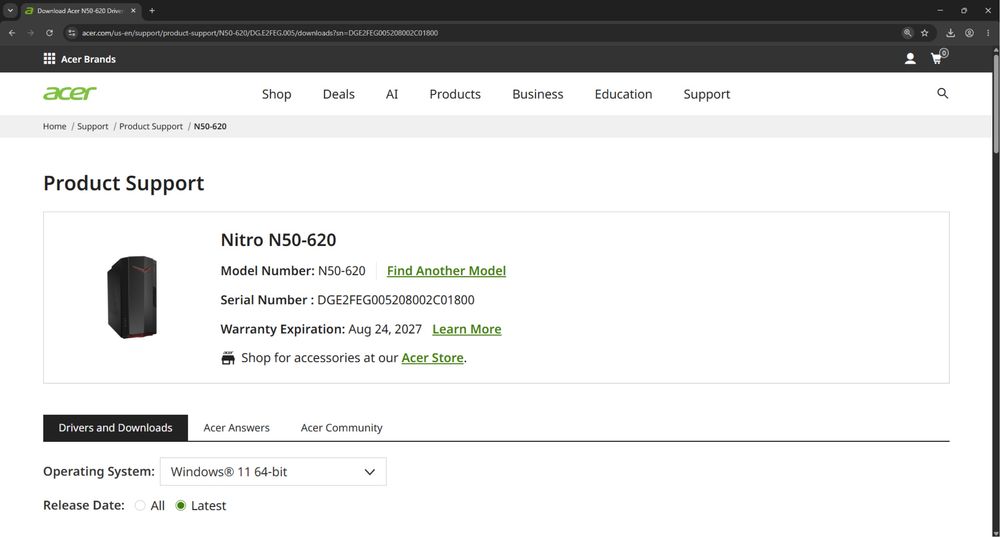Open the browser three-dot menu
The image size is (1000, 537).
click(989, 33)
